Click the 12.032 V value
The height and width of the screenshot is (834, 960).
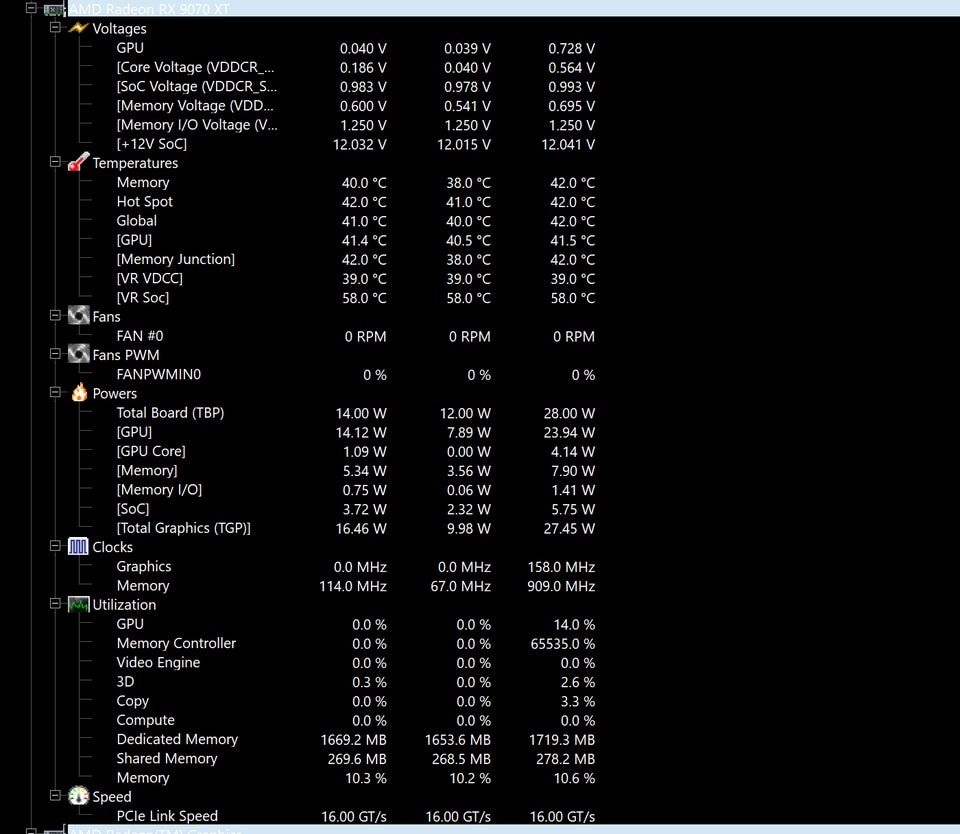pyautogui.click(x=359, y=145)
